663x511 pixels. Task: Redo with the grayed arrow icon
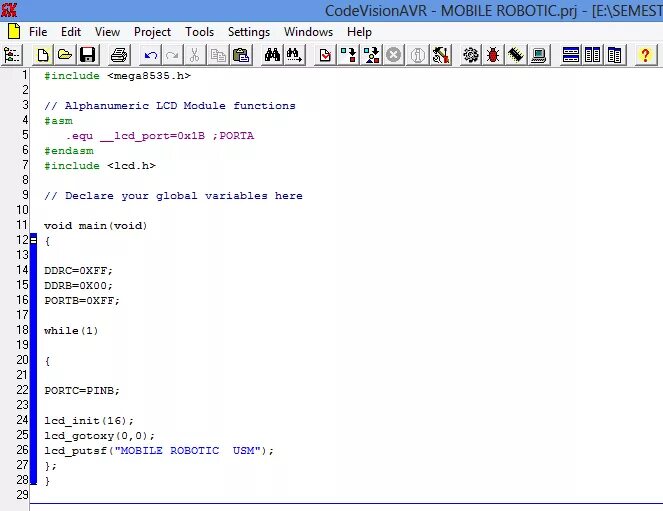(173, 55)
